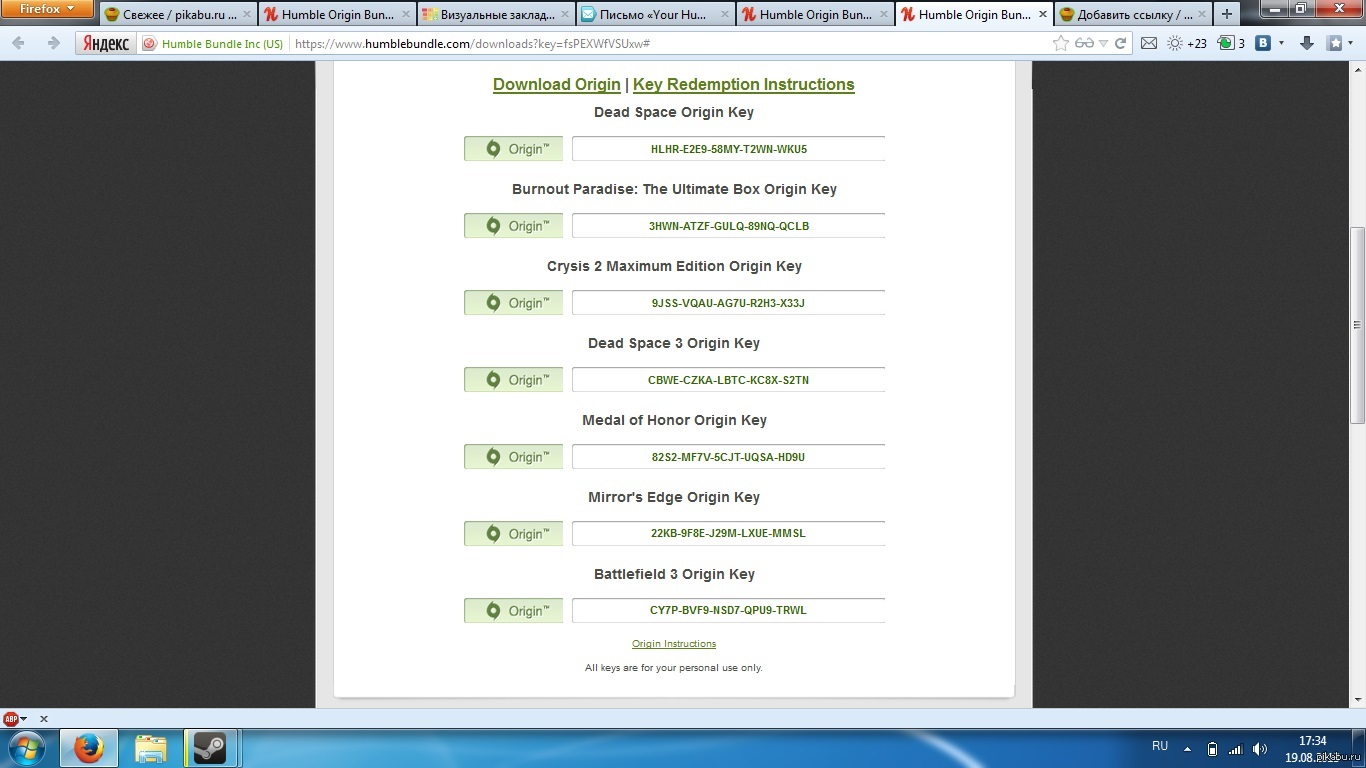Click Origin button for Medal of Honor key
Viewport: 1366px width, 768px height.
(x=513, y=457)
